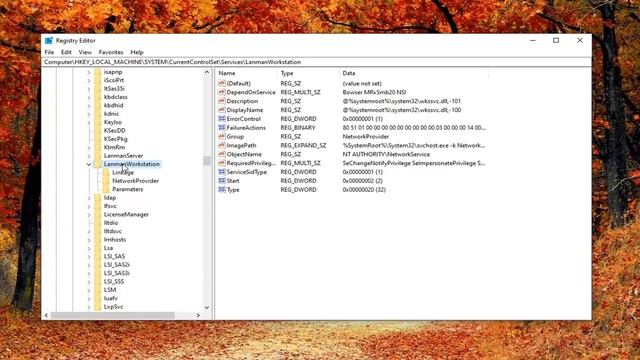Select the lmhosts folder icon

pyautogui.click(x=98, y=240)
